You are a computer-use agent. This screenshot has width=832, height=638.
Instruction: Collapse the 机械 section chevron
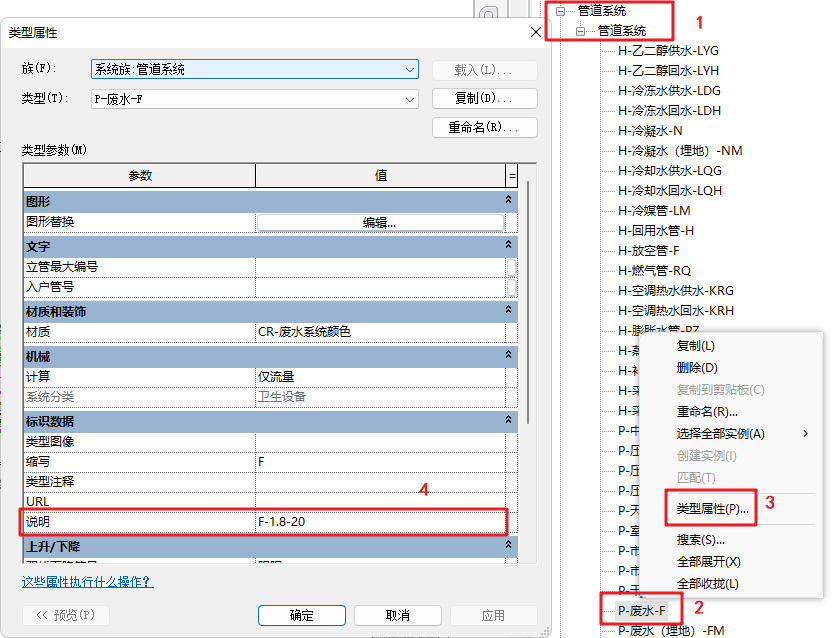pos(507,356)
